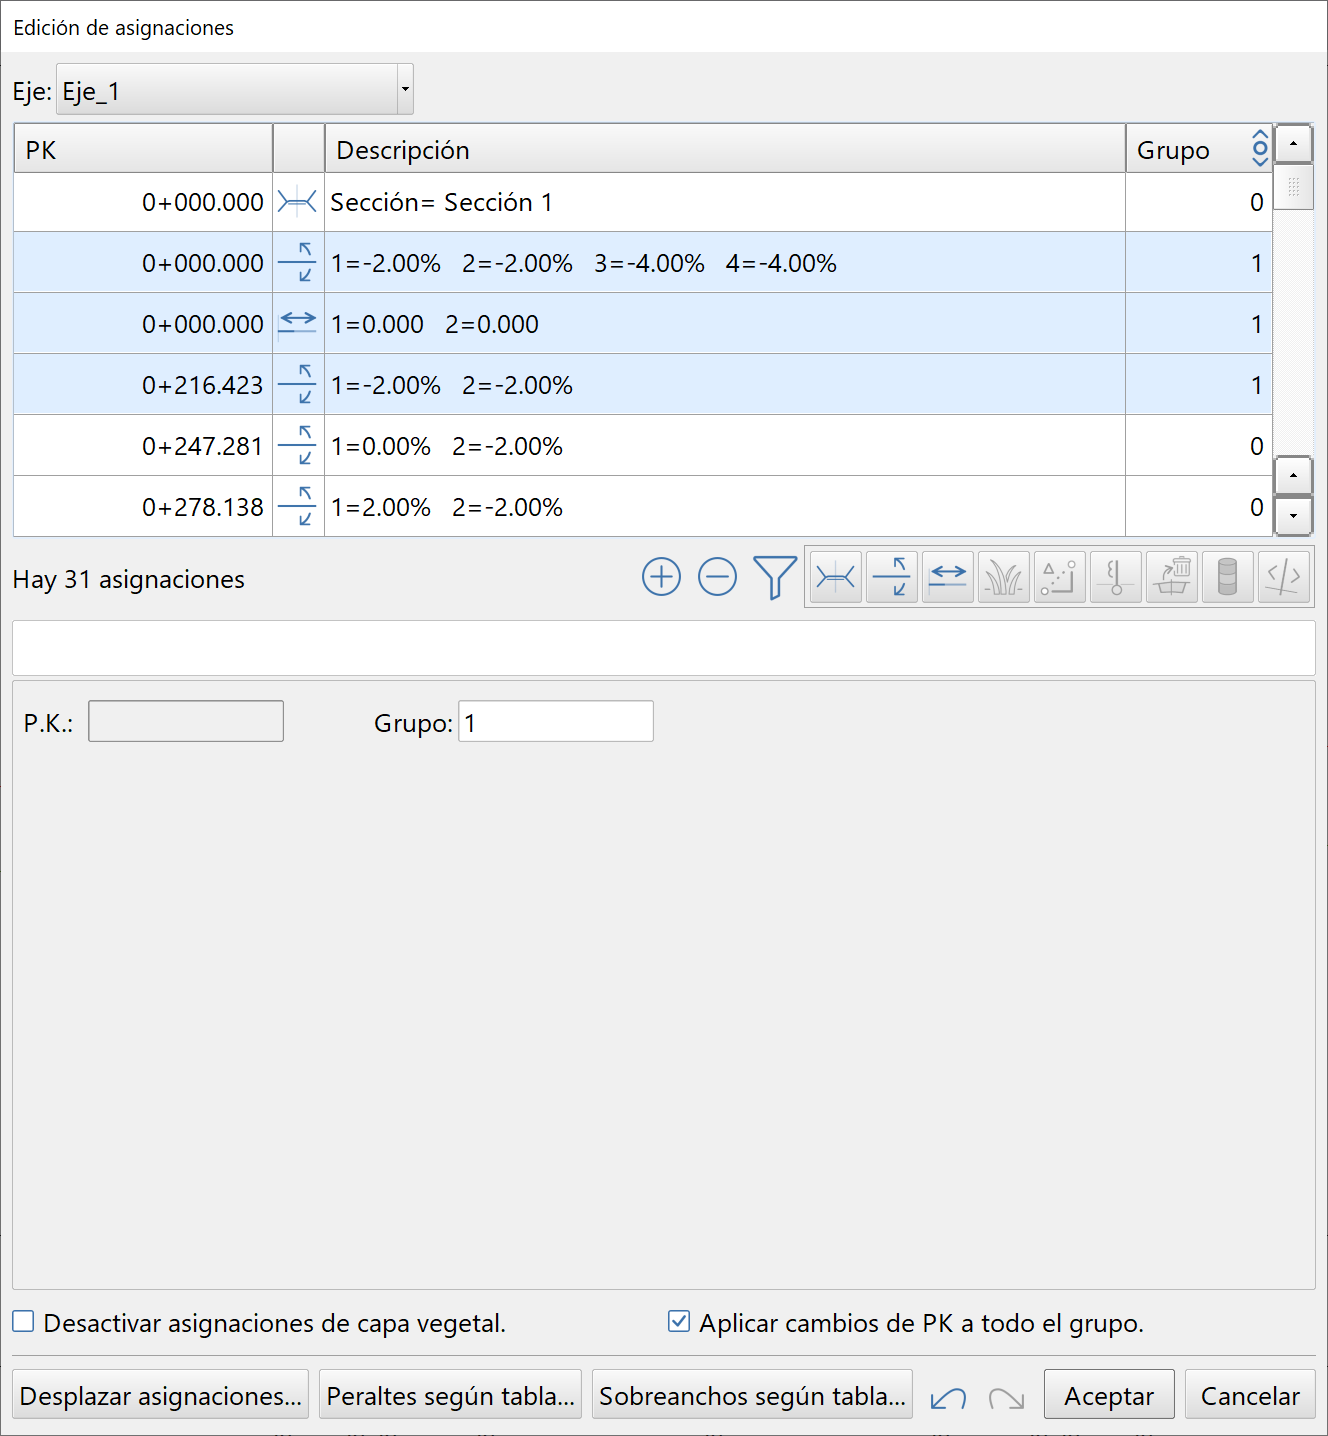Click the Aceptar button

[x=1108, y=1395]
